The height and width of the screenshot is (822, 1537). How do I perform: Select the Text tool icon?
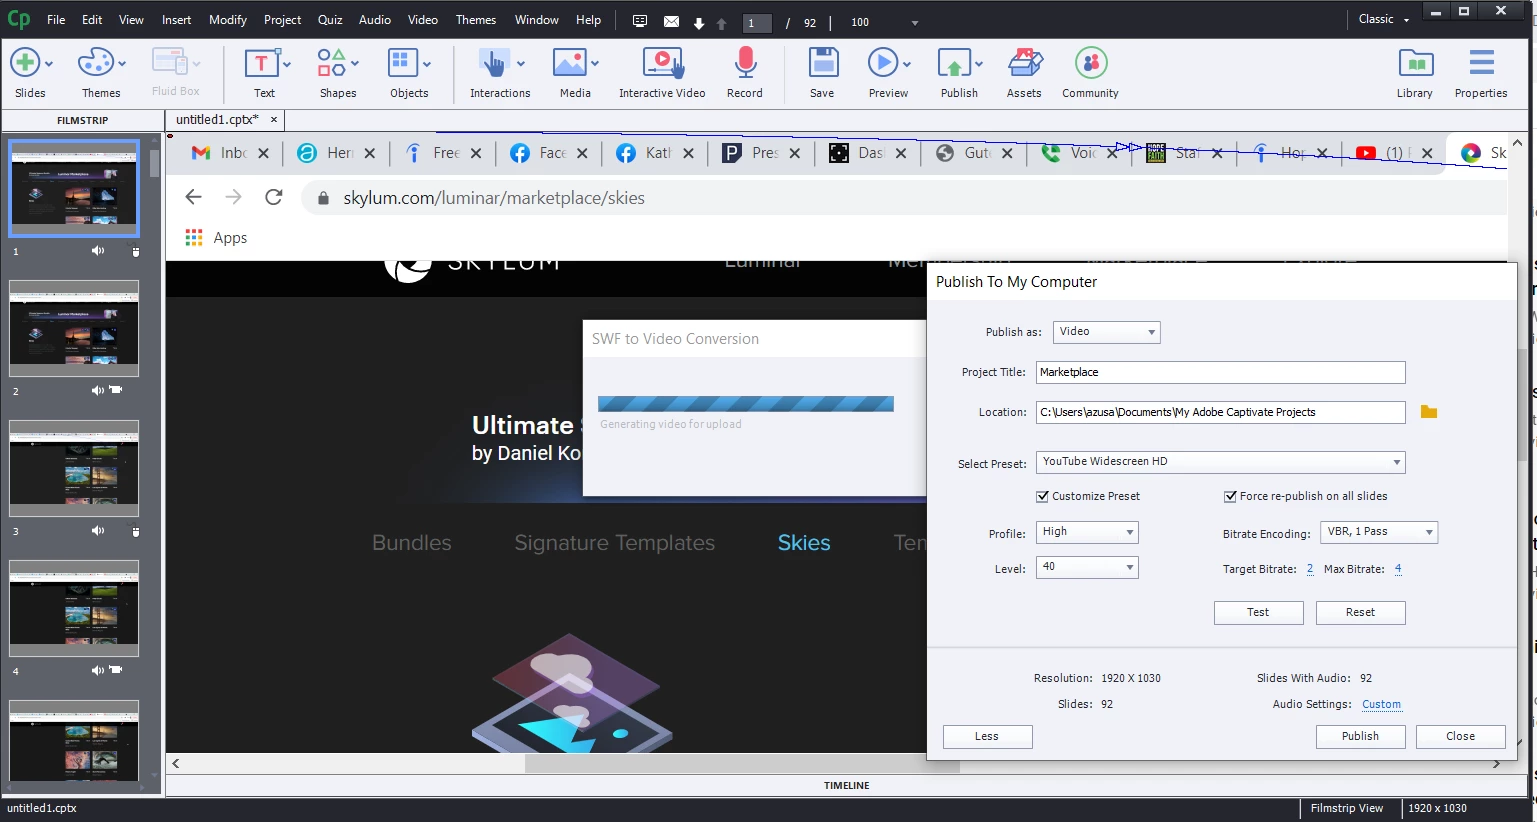click(261, 63)
